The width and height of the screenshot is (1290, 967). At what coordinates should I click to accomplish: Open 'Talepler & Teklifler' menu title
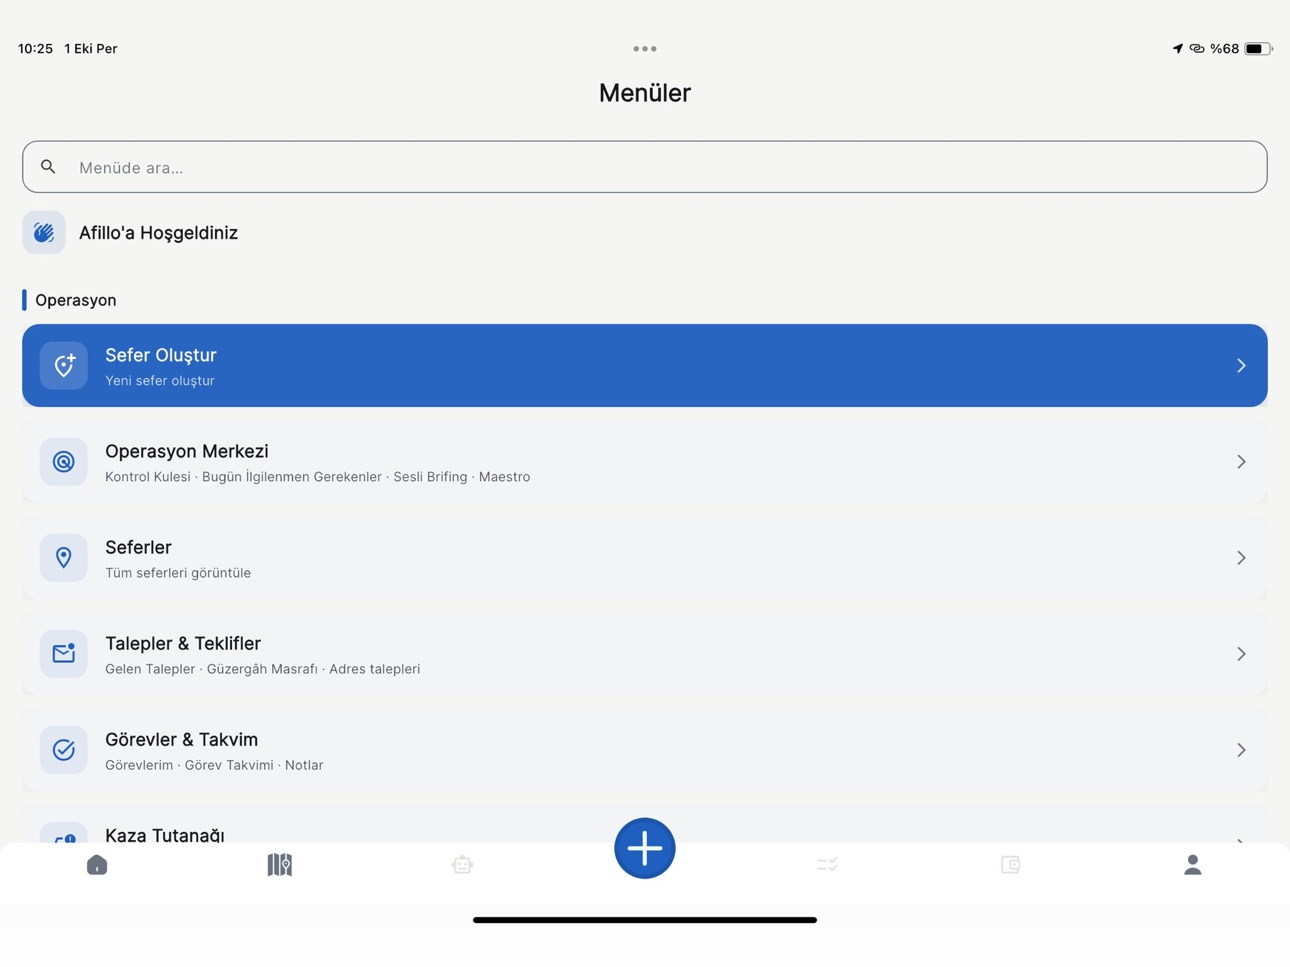tap(183, 643)
